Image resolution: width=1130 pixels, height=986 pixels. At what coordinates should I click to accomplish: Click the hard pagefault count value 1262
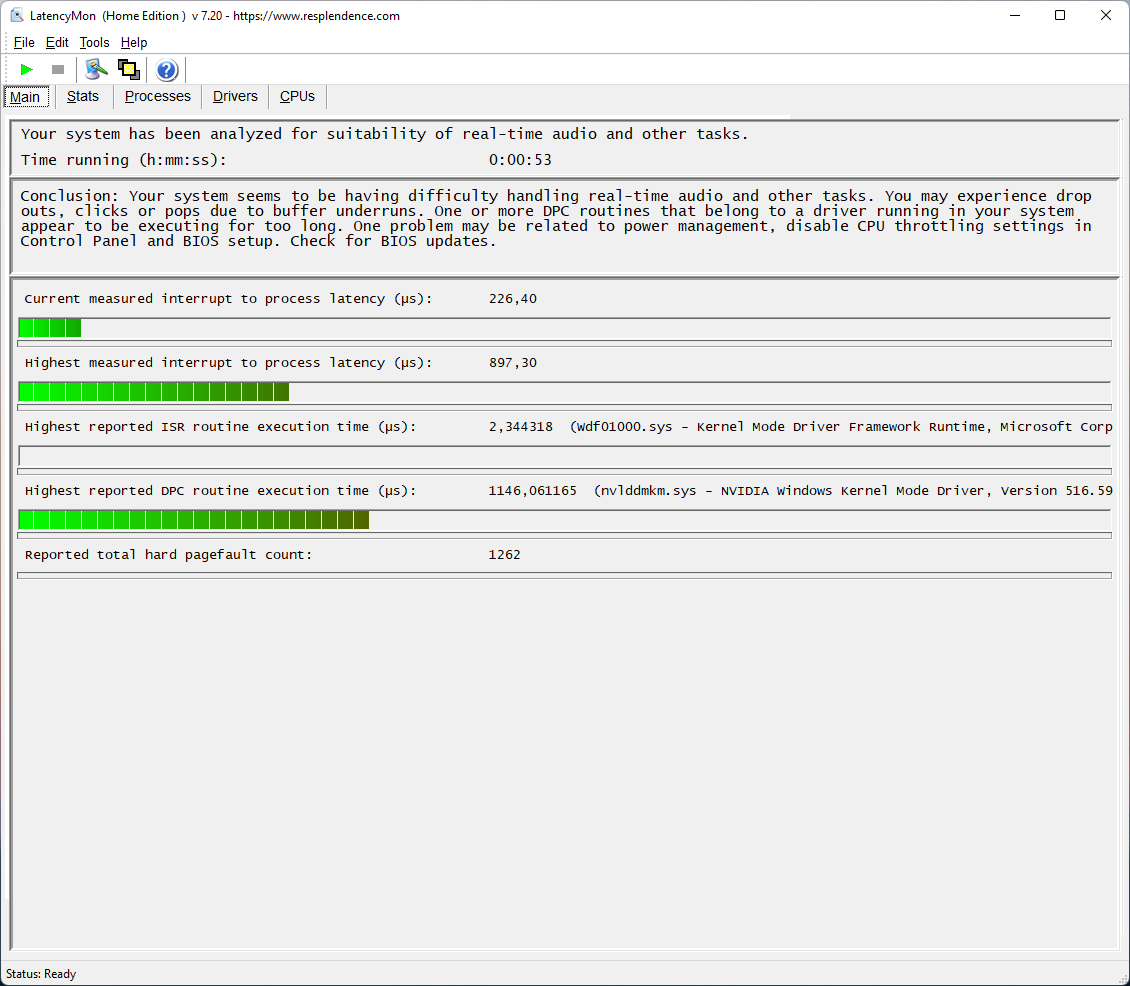504,555
